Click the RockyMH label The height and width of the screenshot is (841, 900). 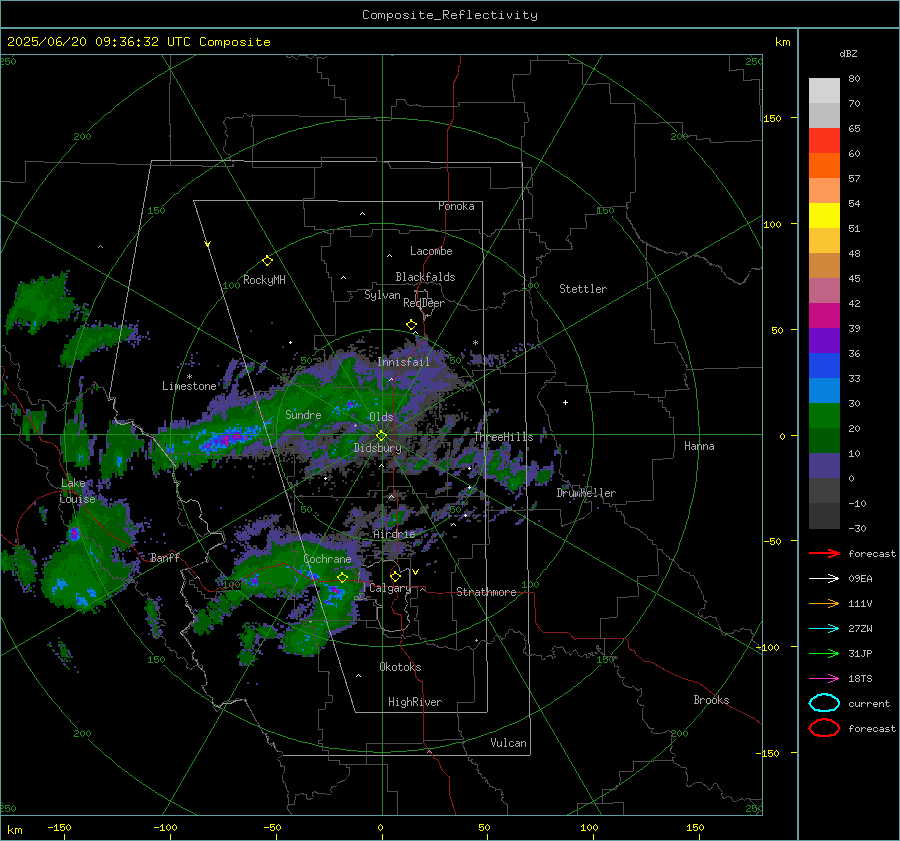pos(264,280)
